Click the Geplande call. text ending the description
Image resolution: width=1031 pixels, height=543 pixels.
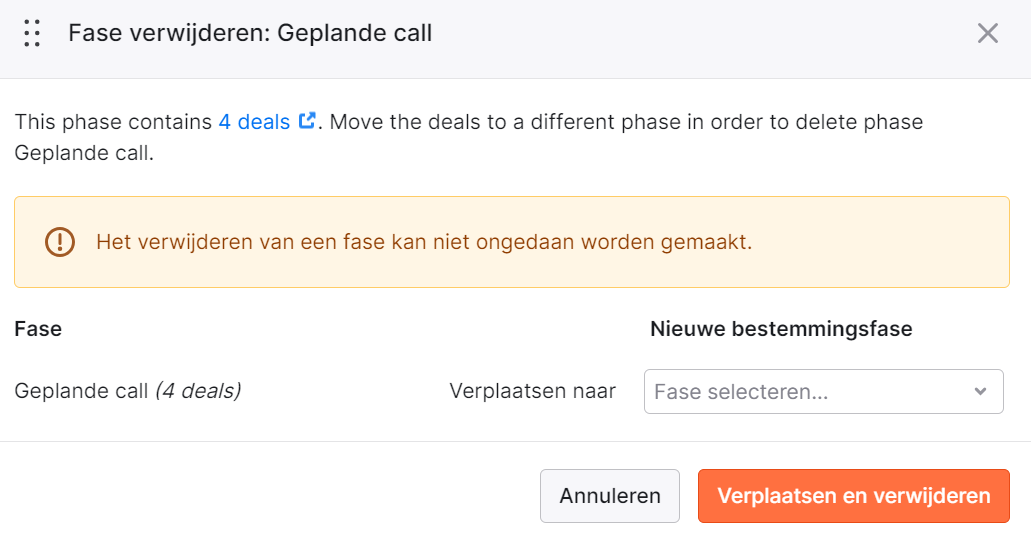[84, 153]
